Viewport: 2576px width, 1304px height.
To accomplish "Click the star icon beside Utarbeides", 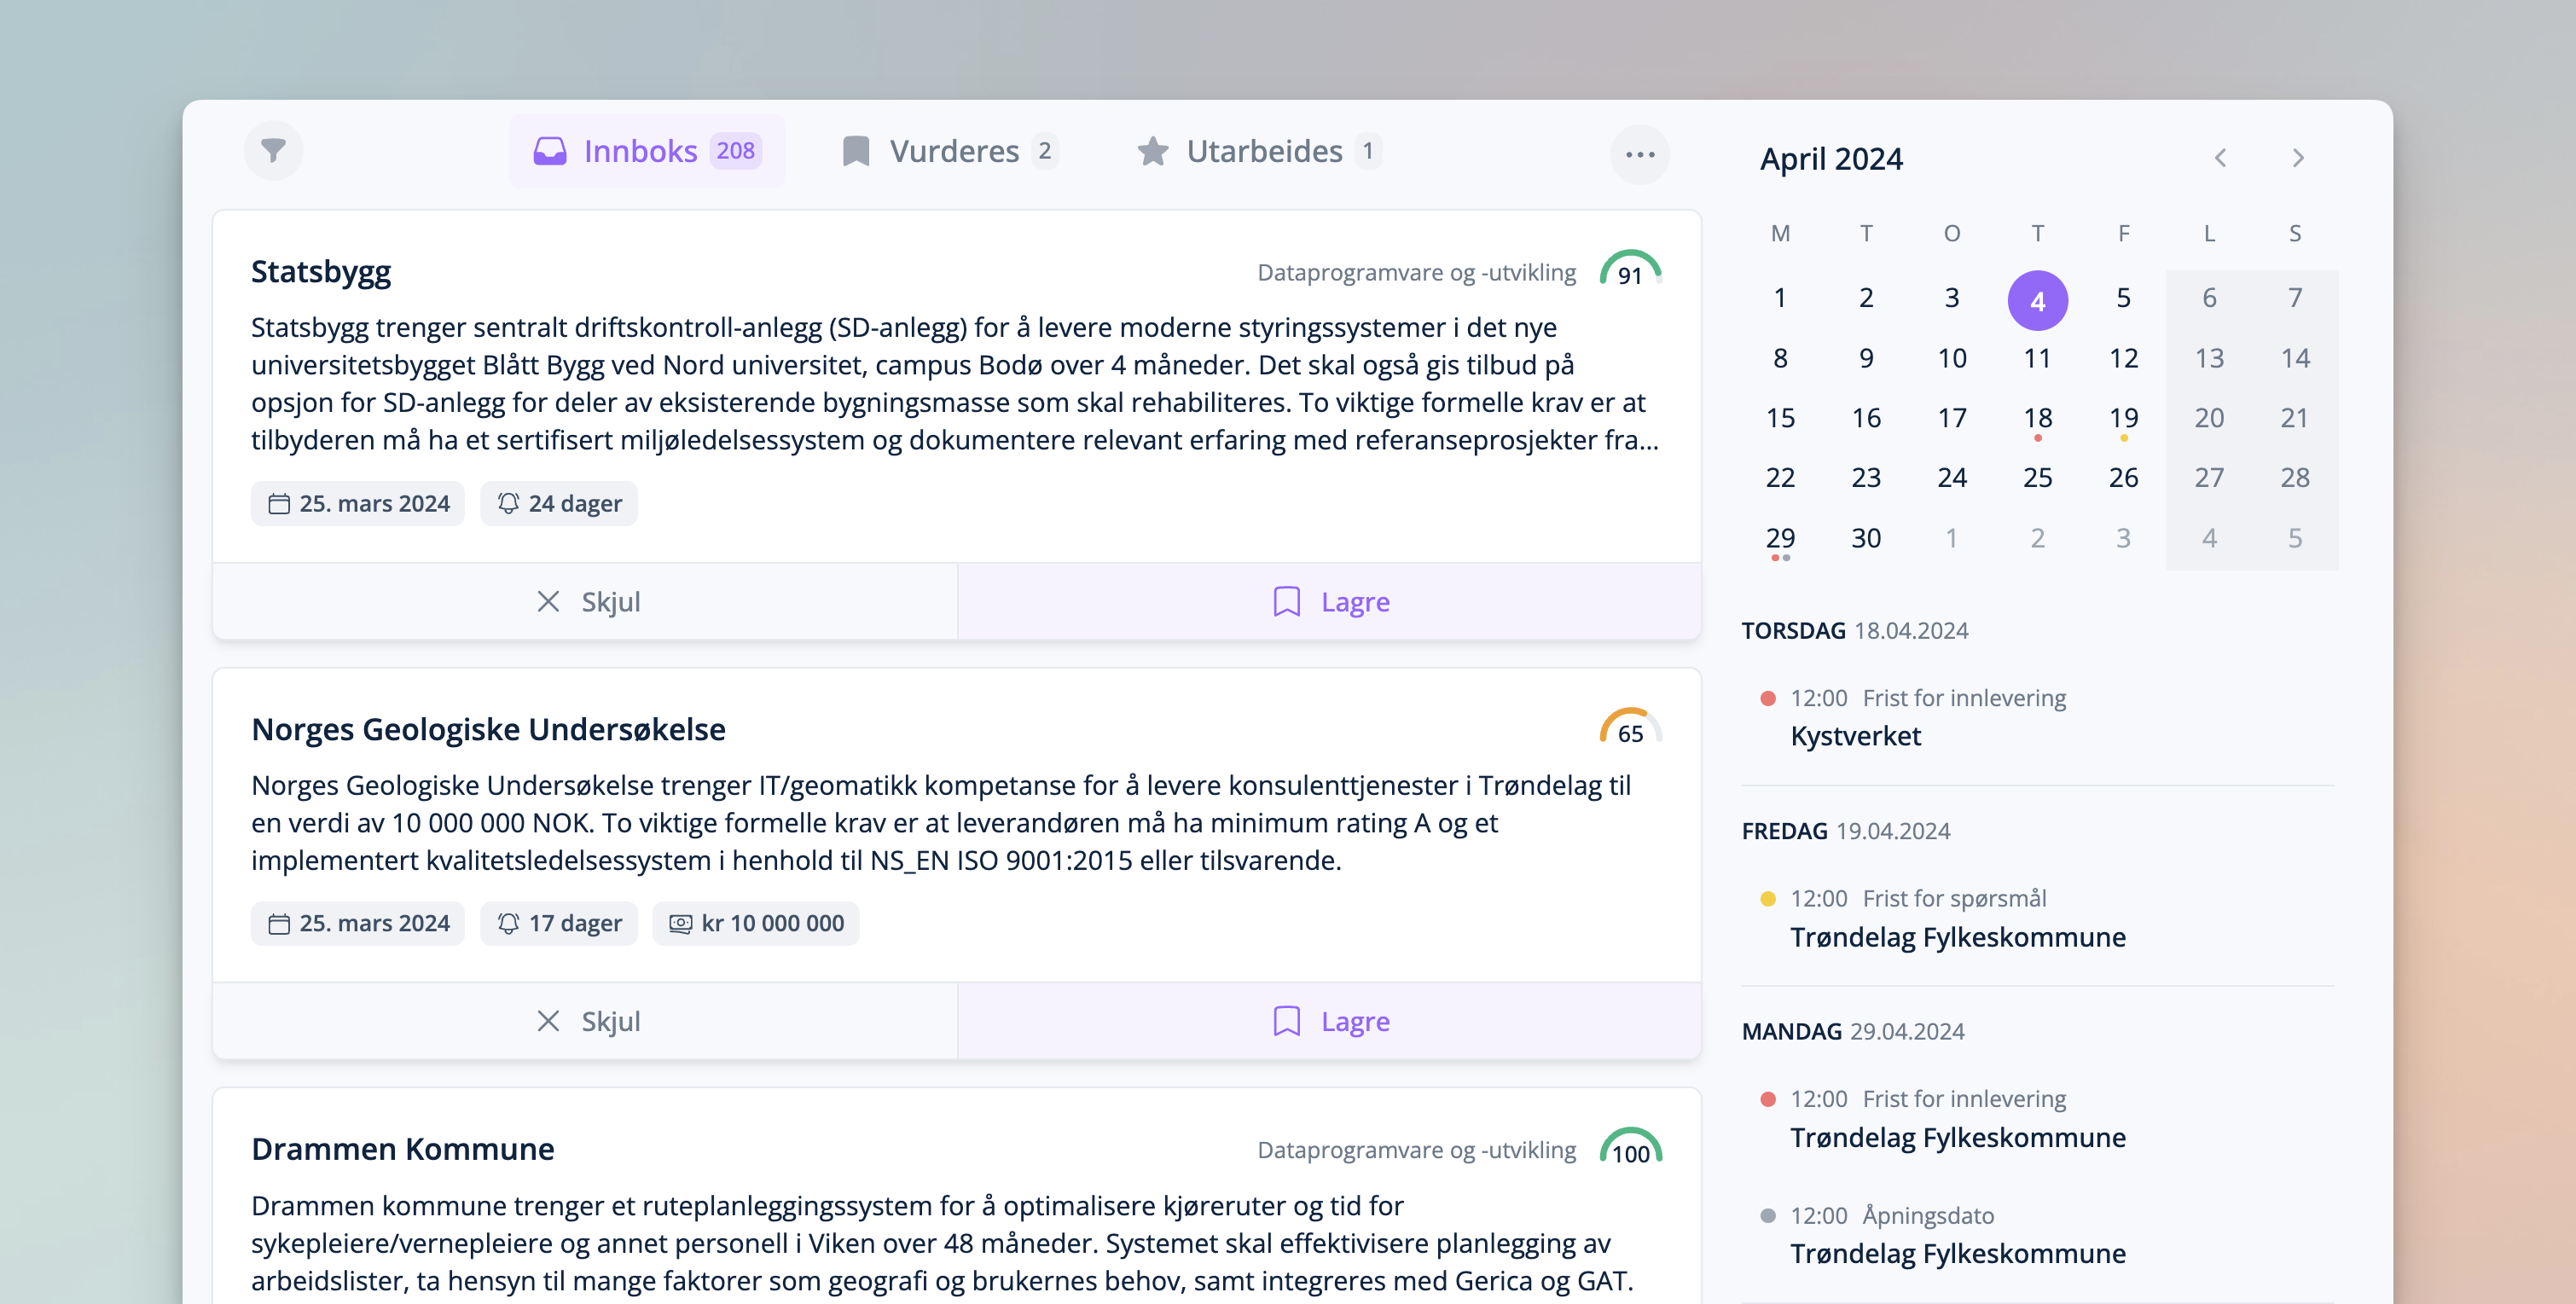I will coord(1152,152).
